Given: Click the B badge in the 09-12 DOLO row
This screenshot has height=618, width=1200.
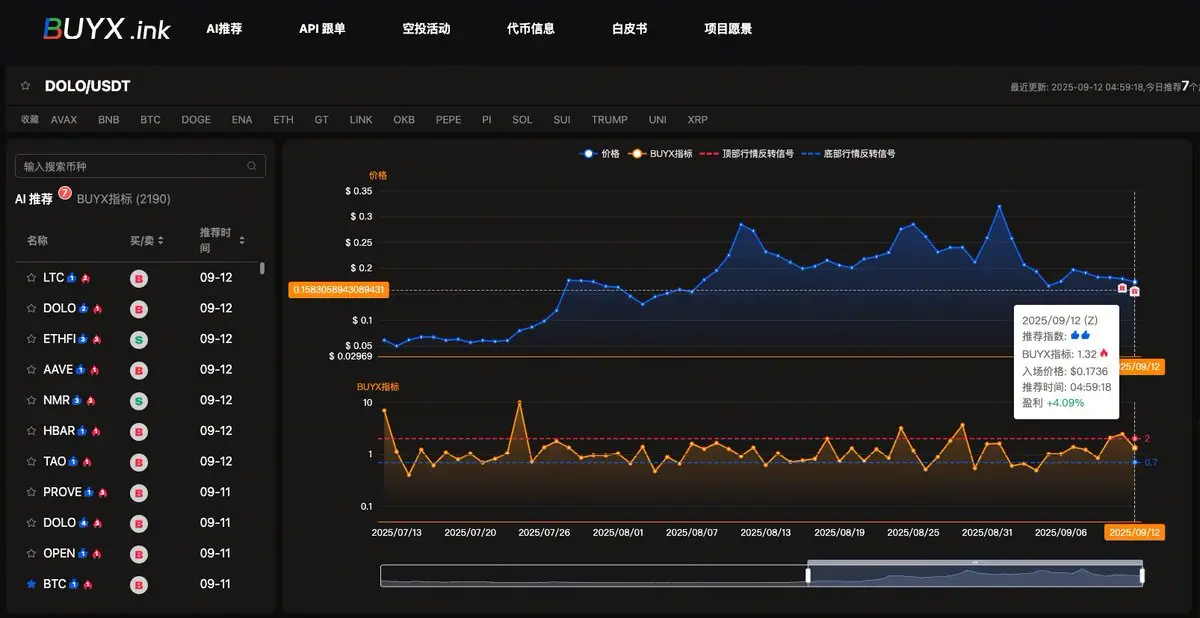Looking at the screenshot, I should [139, 309].
